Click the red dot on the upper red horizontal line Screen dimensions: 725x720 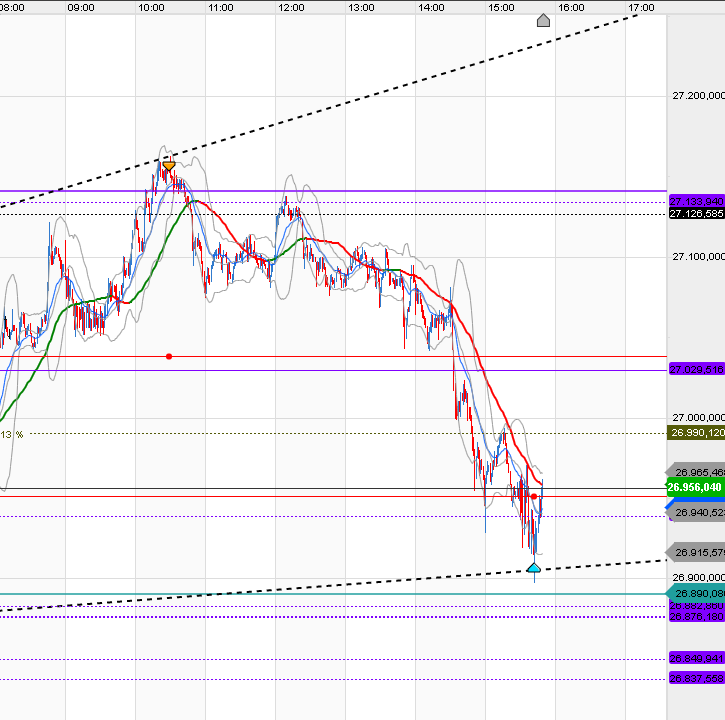click(169, 356)
